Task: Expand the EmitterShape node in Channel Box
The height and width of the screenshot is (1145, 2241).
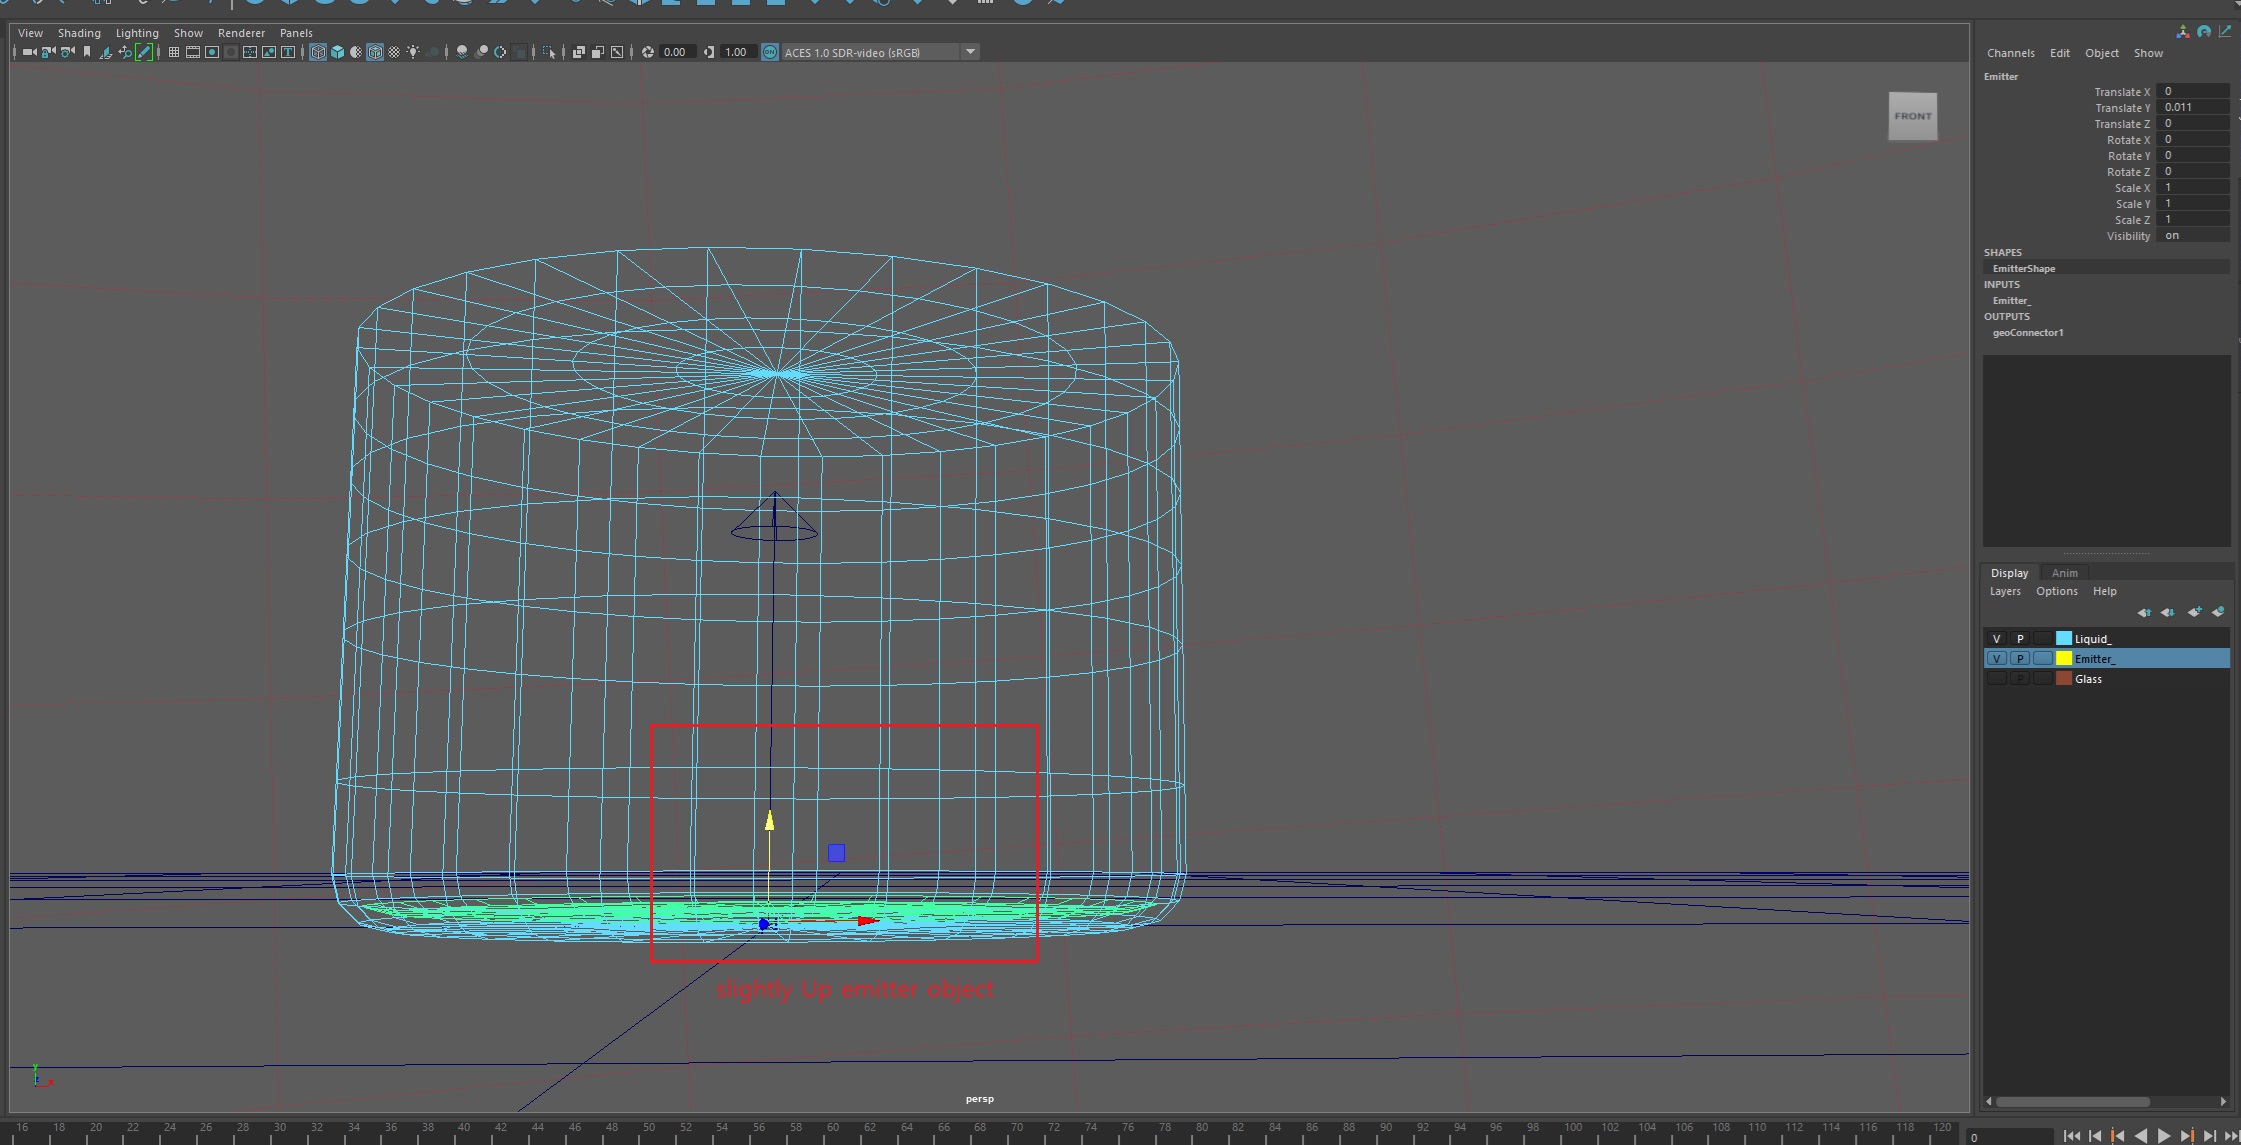Action: (2023, 268)
